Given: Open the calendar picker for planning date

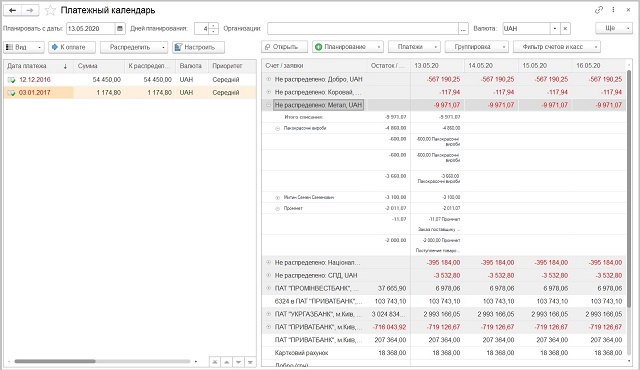Looking at the screenshot, I should (120, 29).
